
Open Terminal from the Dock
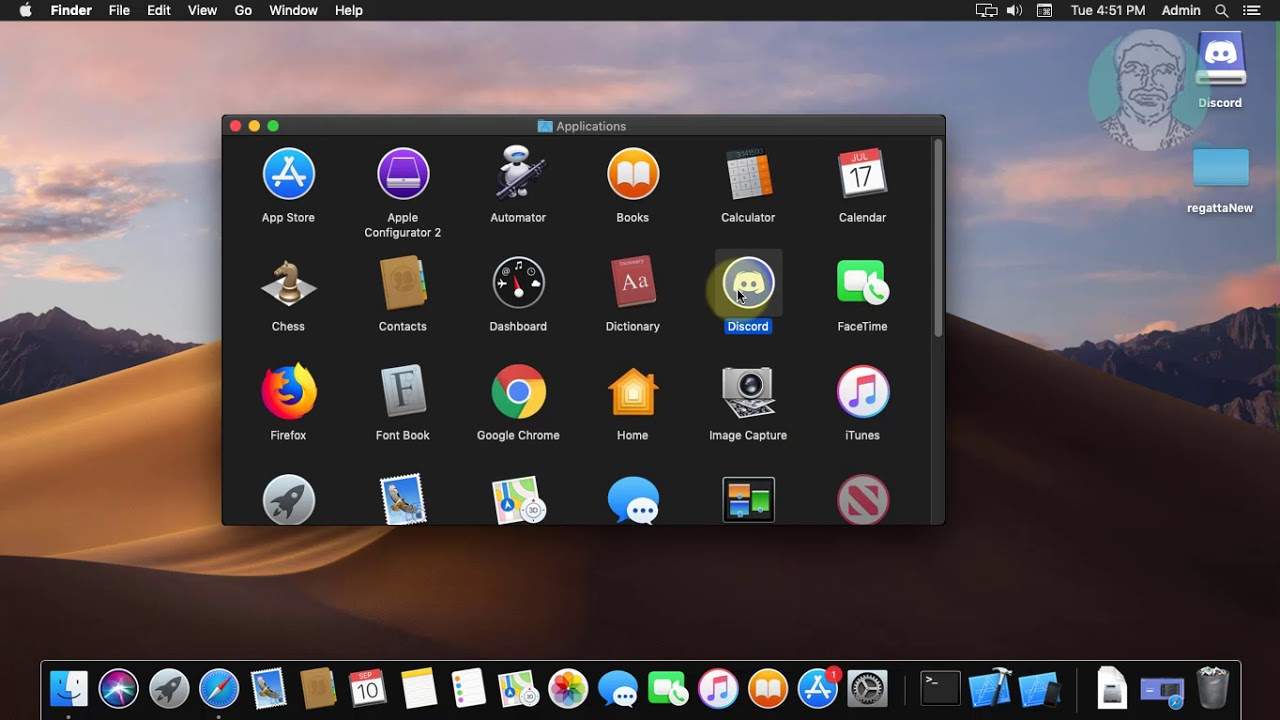940,688
